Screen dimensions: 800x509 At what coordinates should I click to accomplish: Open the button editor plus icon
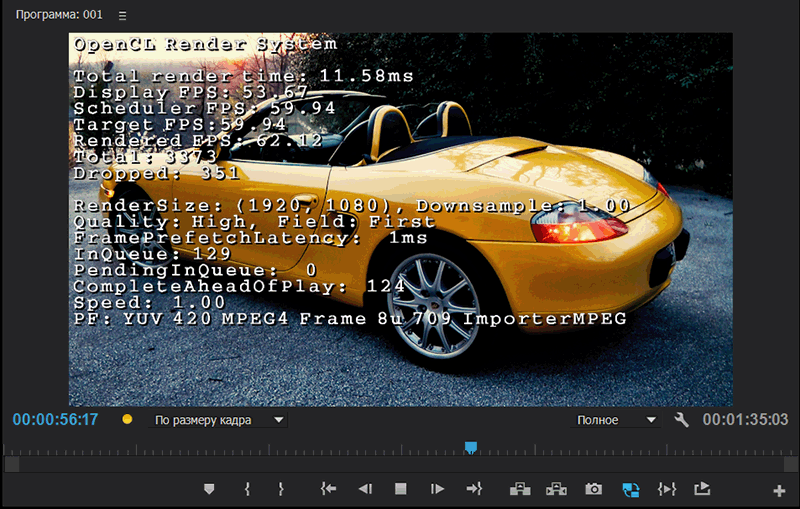(779, 491)
